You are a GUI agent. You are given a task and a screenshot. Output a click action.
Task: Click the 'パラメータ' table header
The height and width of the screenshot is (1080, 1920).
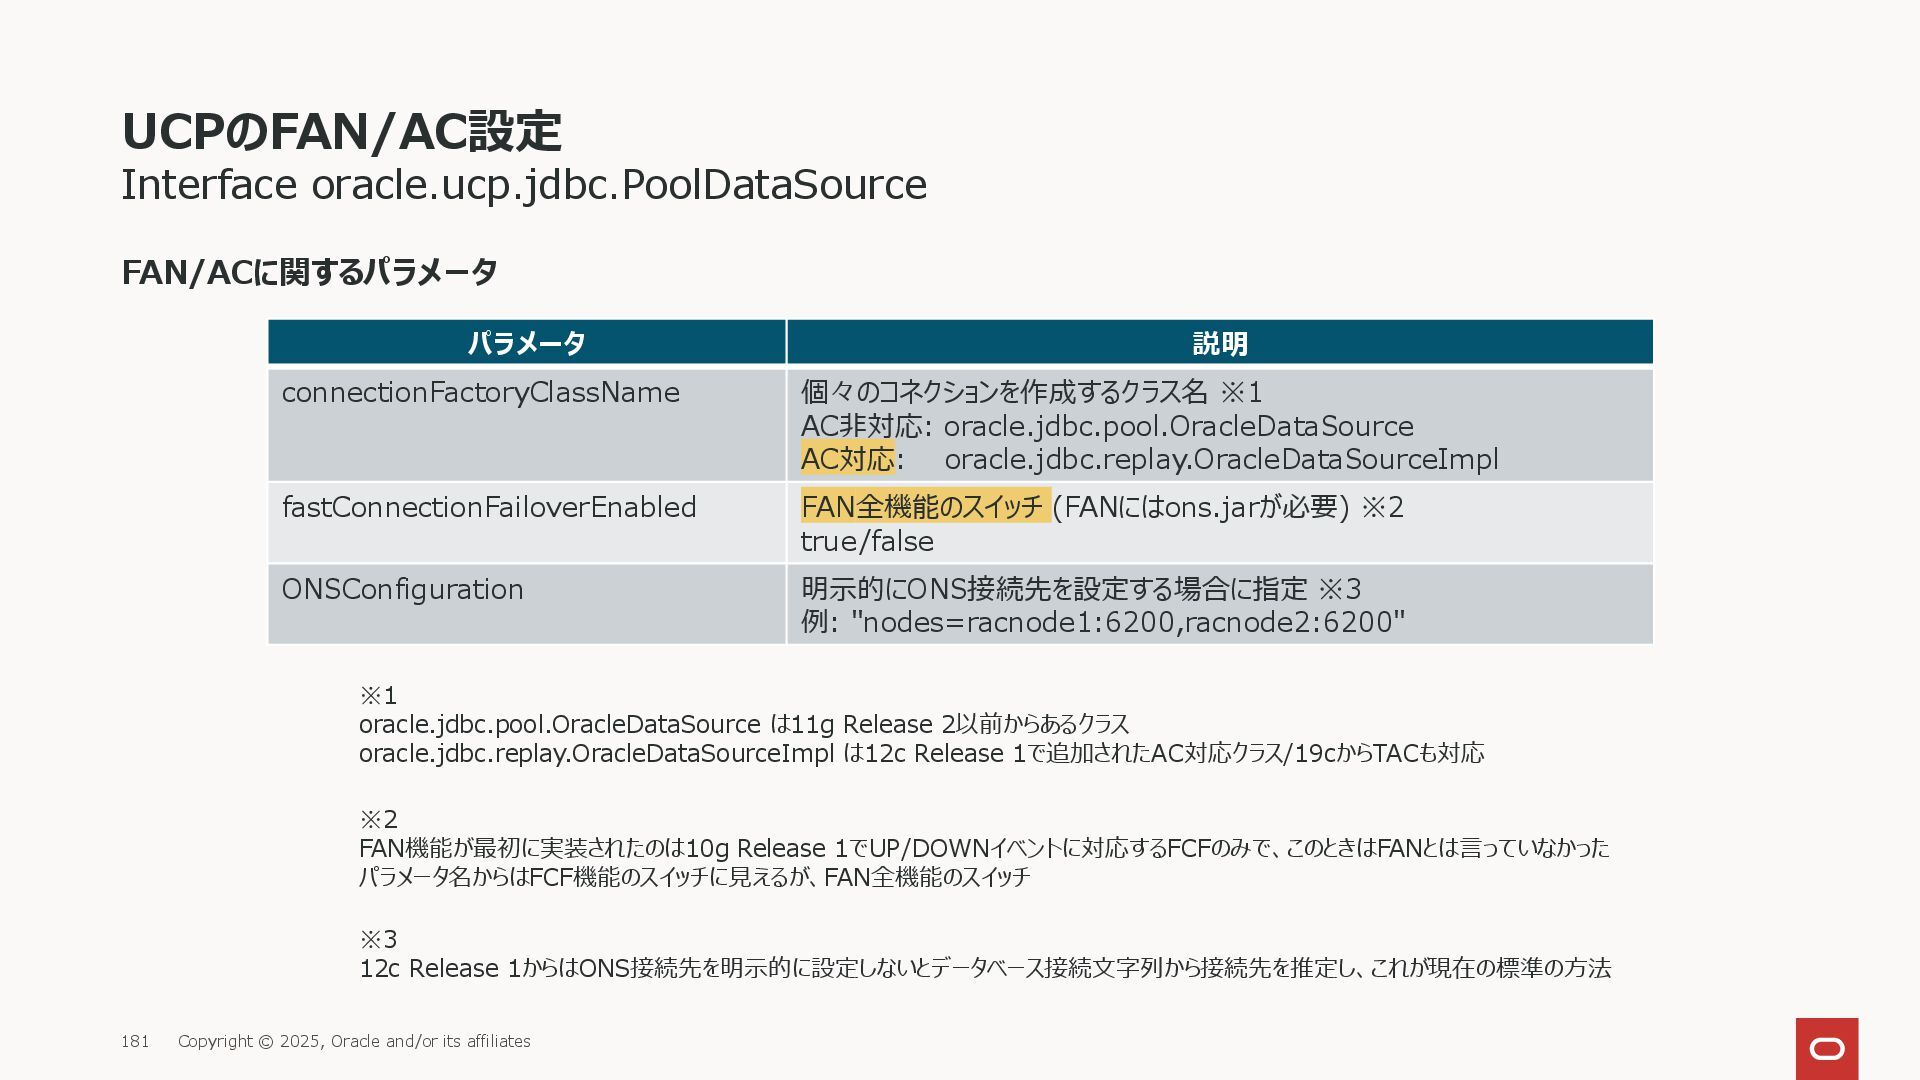coord(527,343)
